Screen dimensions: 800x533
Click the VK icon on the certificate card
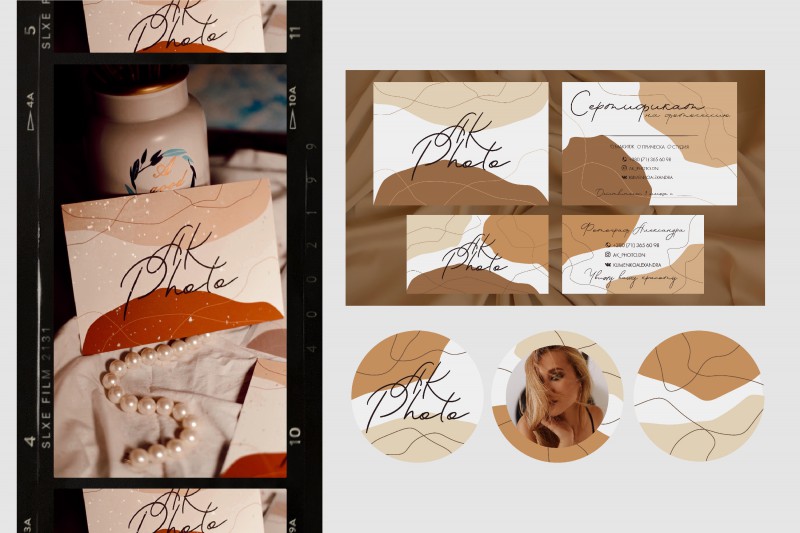click(624, 177)
